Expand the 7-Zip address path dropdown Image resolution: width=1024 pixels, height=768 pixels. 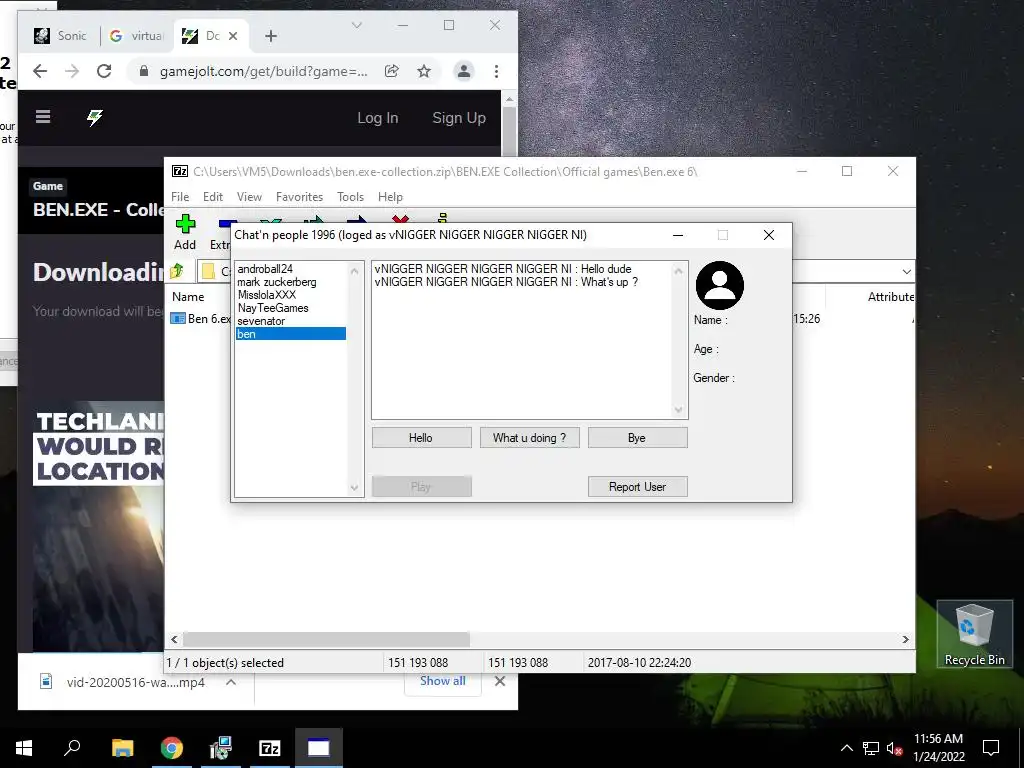point(906,271)
